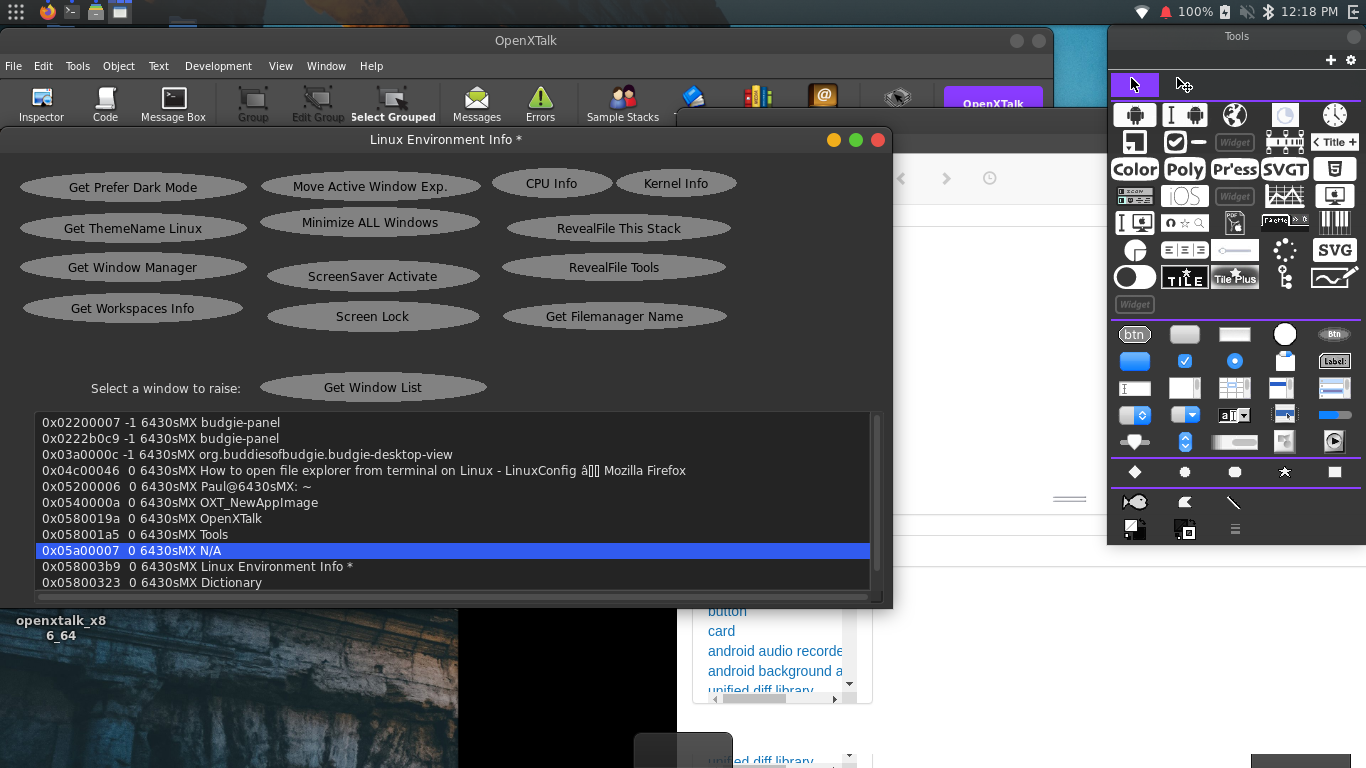Viewport: 1366px width, 768px height.
Task: Click the CPU Info button
Action: (552, 183)
